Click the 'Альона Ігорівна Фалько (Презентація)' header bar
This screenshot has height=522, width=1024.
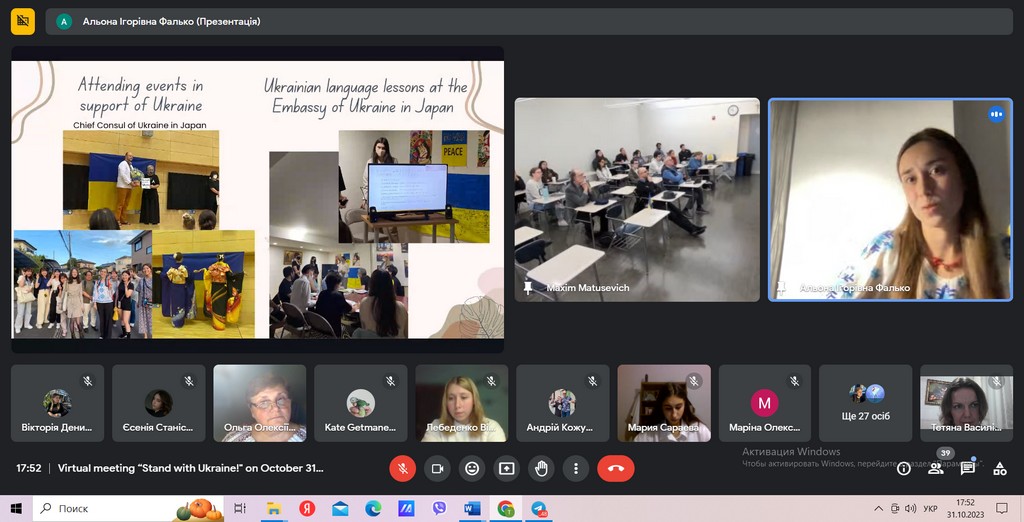(530, 21)
